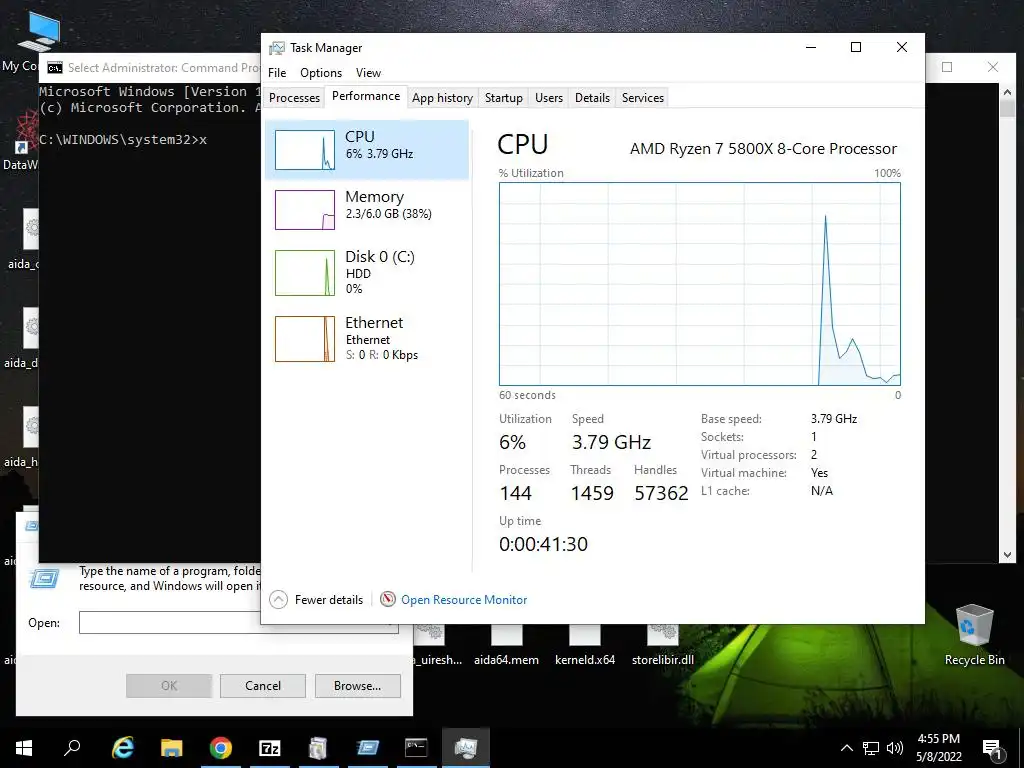Click the Threads value 1459
Image resolution: width=1024 pixels, height=768 pixels.
(592, 493)
